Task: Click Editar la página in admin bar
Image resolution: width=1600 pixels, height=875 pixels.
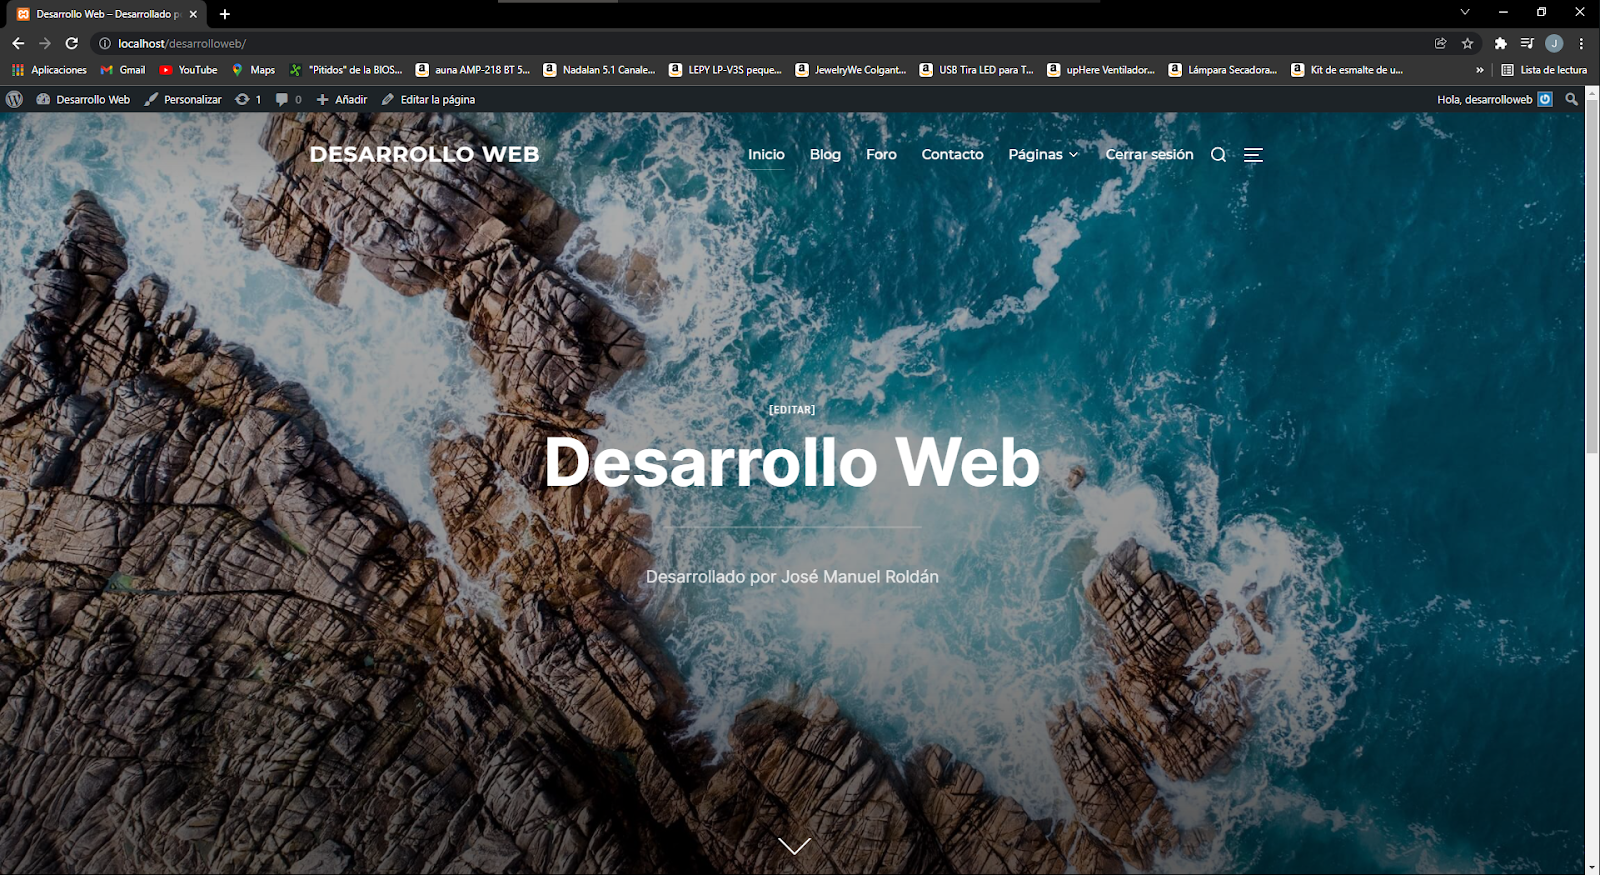Action: click(x=428, y=99)
